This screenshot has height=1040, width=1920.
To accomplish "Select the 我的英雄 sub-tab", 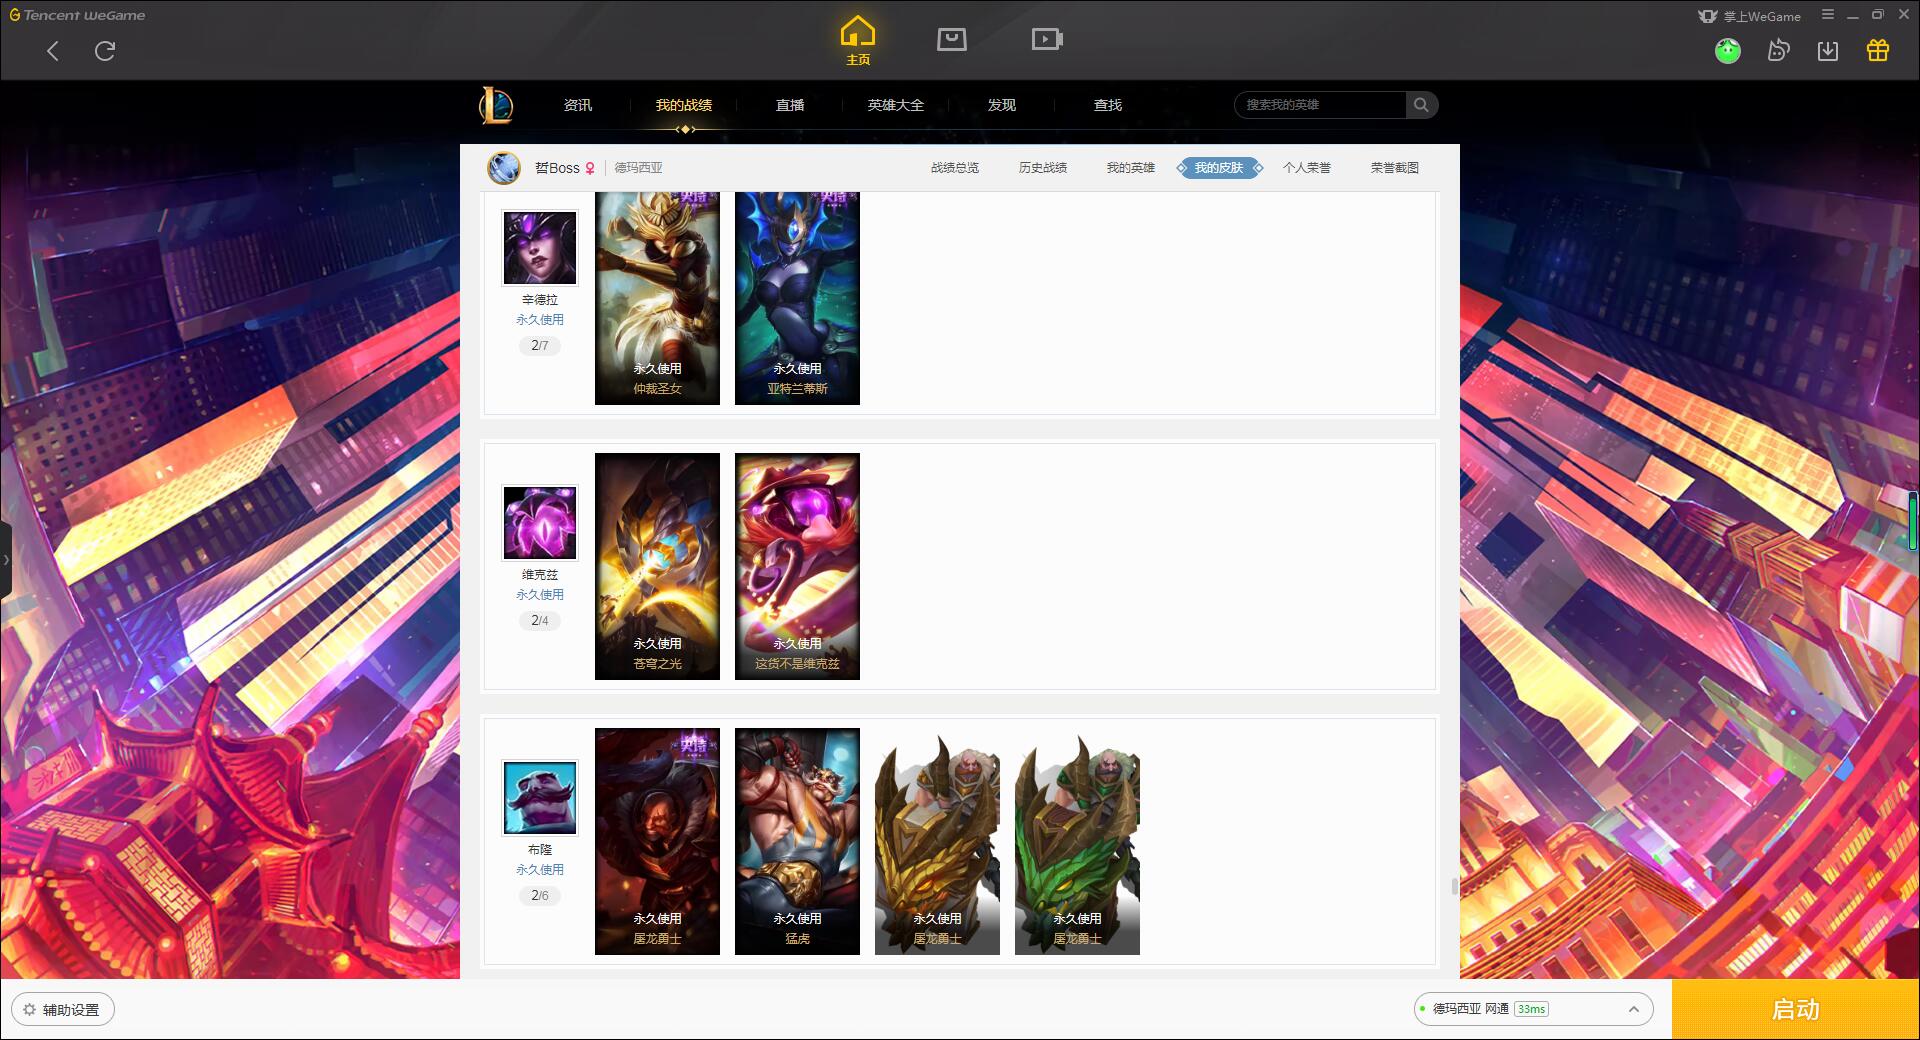I will (x=1131, y=168).
